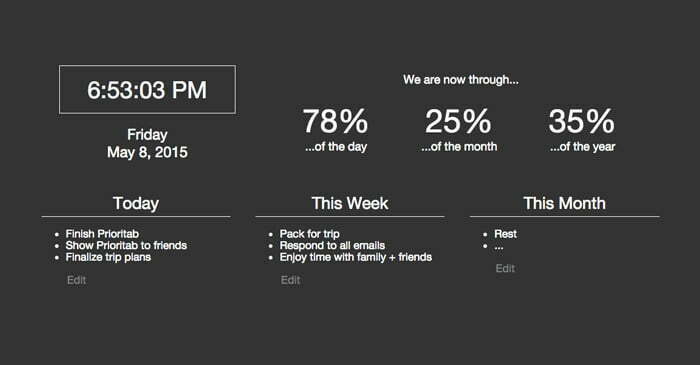
Task: Select the 'Rest' monthly item
Action: click(505, 234)
